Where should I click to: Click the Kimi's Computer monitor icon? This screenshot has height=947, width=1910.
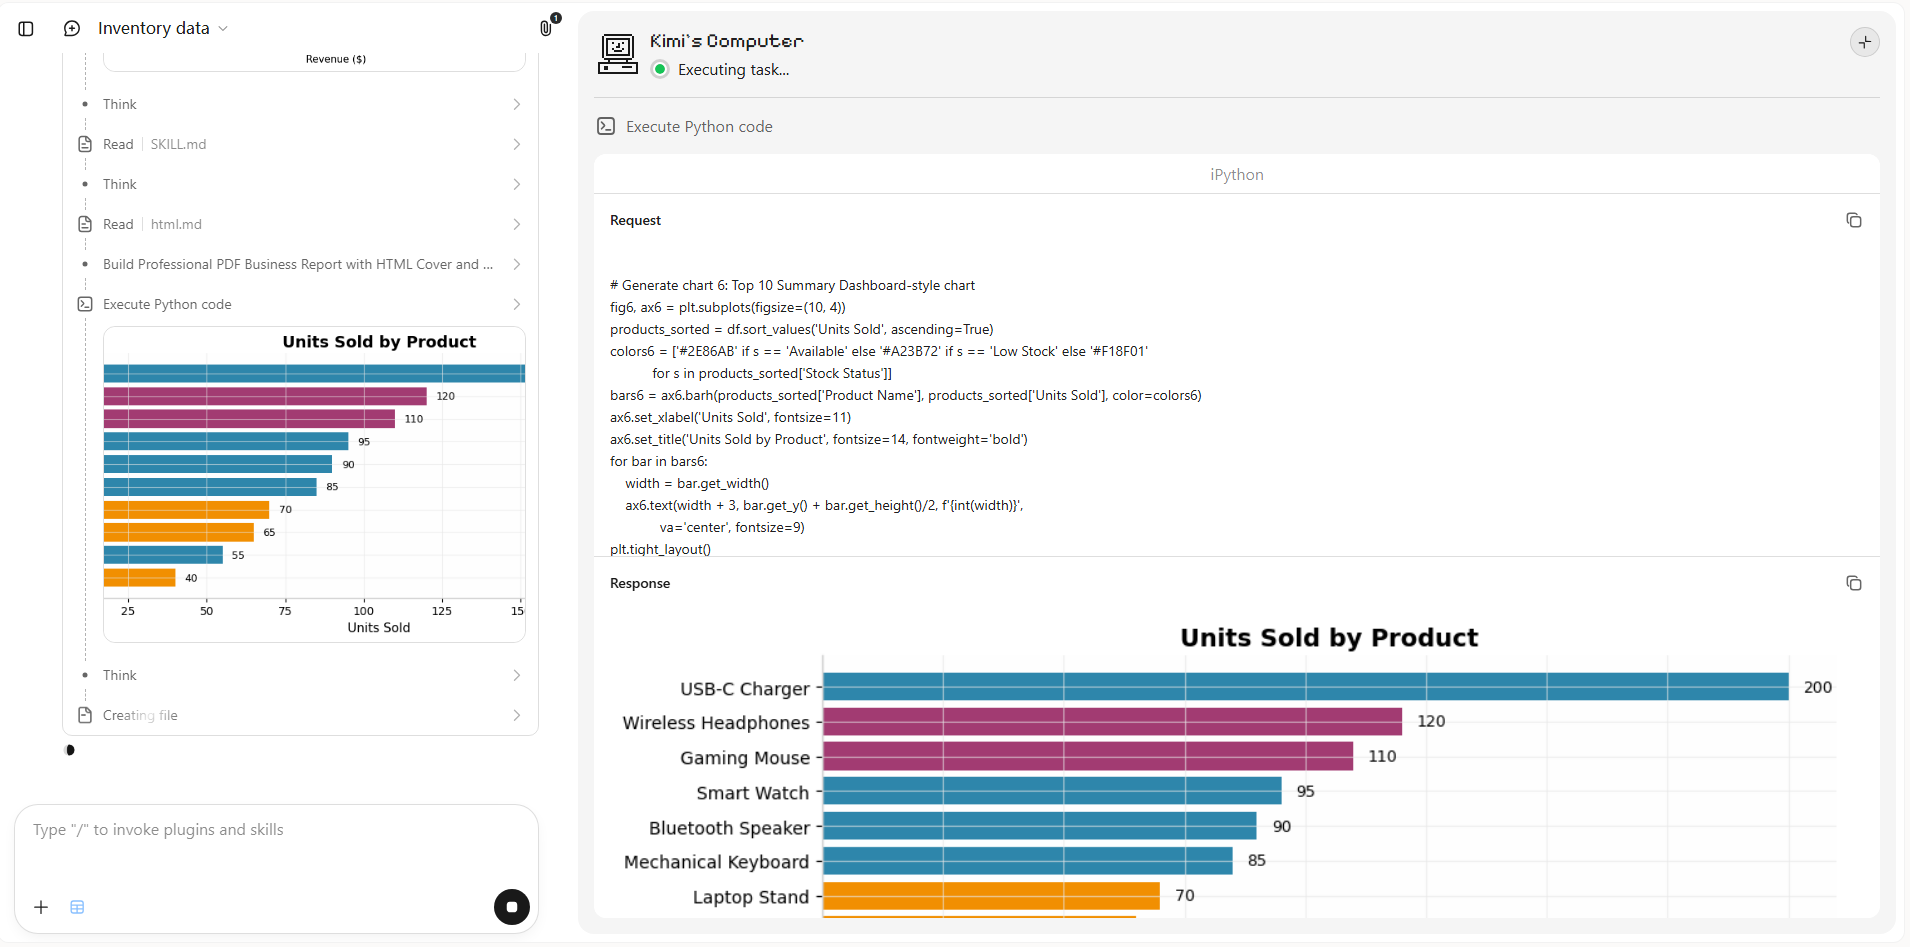point(618,54)
